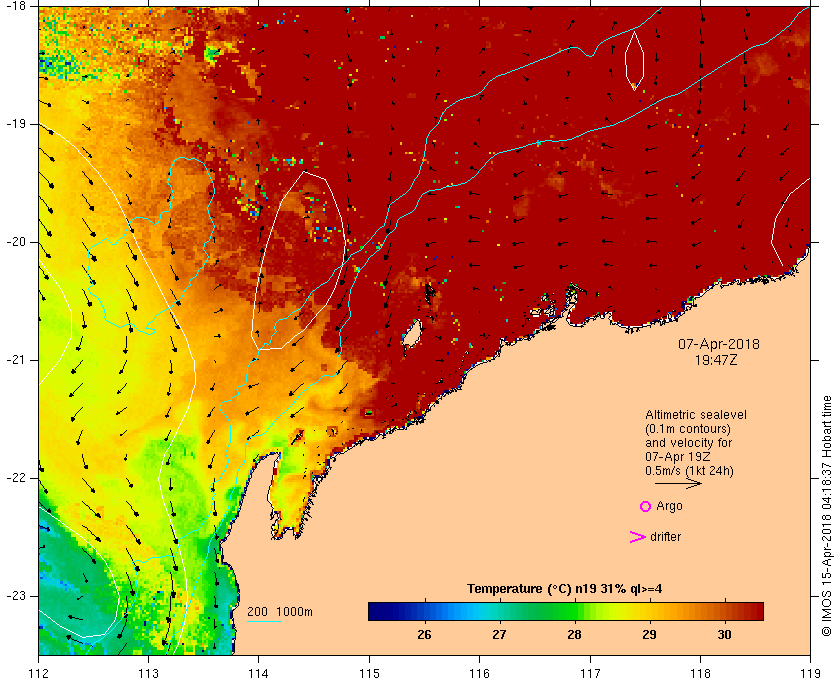Viewport: 840px width, 680px height.
Task: Click the 'Altimetric sealevel' legend text
Action: [695, 415]
